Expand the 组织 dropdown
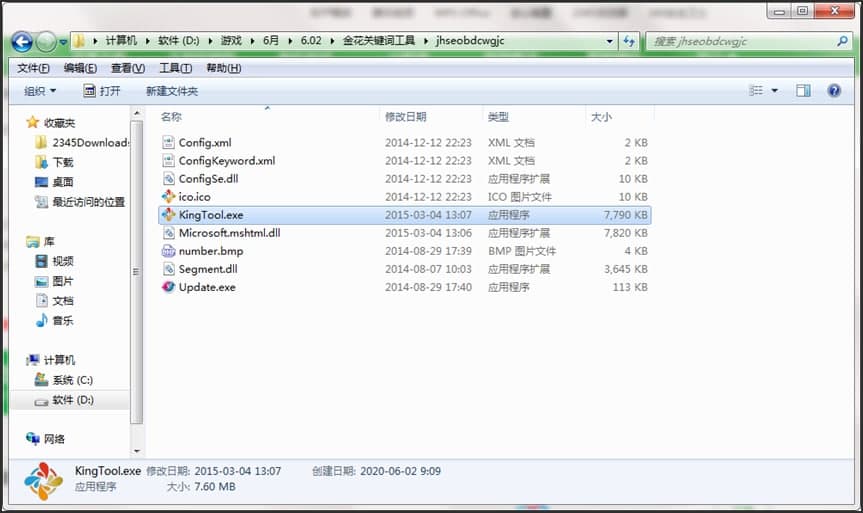Image resolution: width=863 pixels, height=513 pixels. pos(40,91)
